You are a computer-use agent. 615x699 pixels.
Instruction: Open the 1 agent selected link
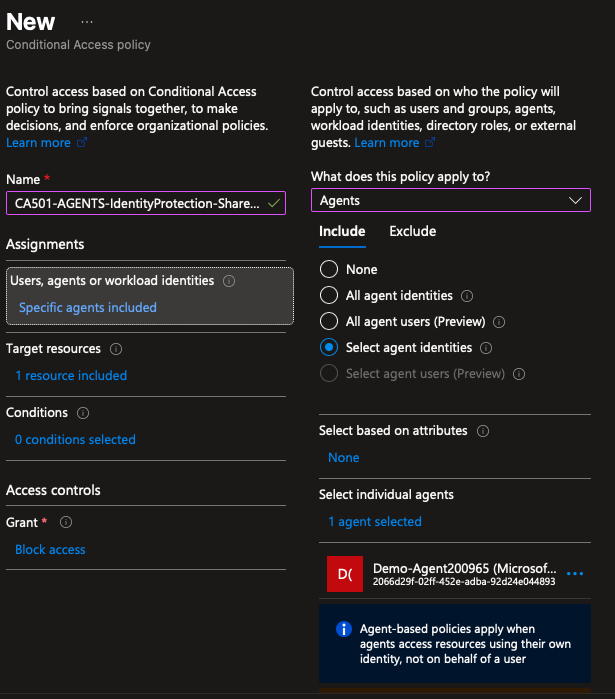pos(375,522)
